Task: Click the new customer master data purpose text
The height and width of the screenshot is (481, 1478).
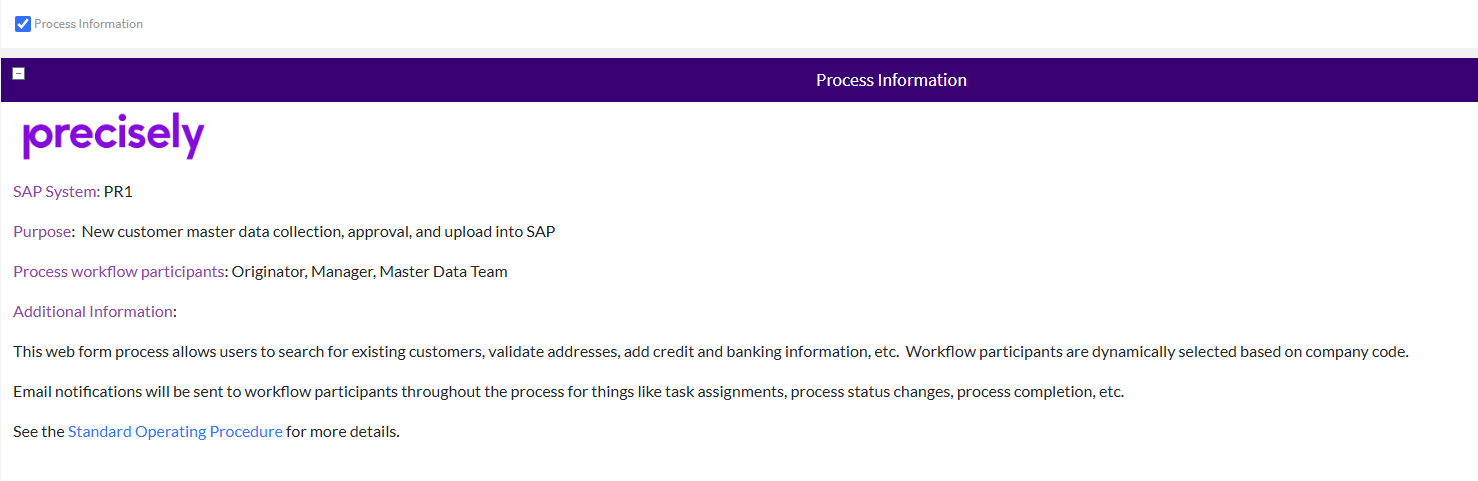Action: click(x=318, y=232)
